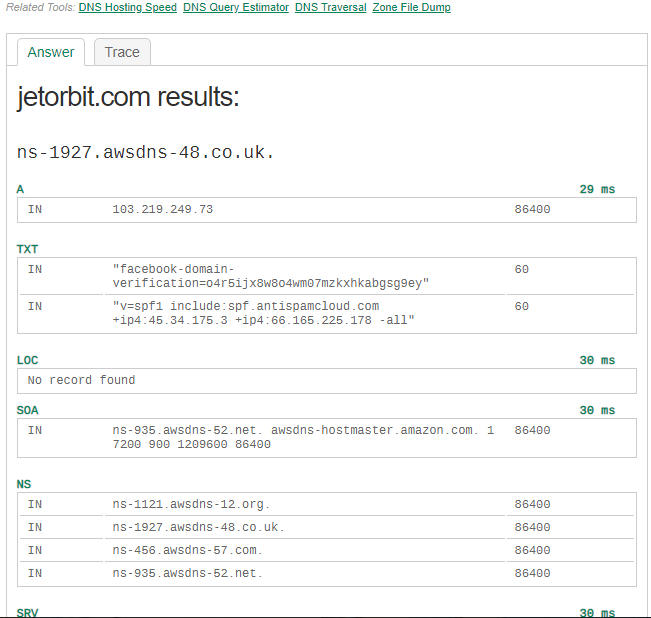This screenshot has width=651, height=618.
Task: Click the TTL 86400 of the ns-456 row
Action: tap(532, 550)
